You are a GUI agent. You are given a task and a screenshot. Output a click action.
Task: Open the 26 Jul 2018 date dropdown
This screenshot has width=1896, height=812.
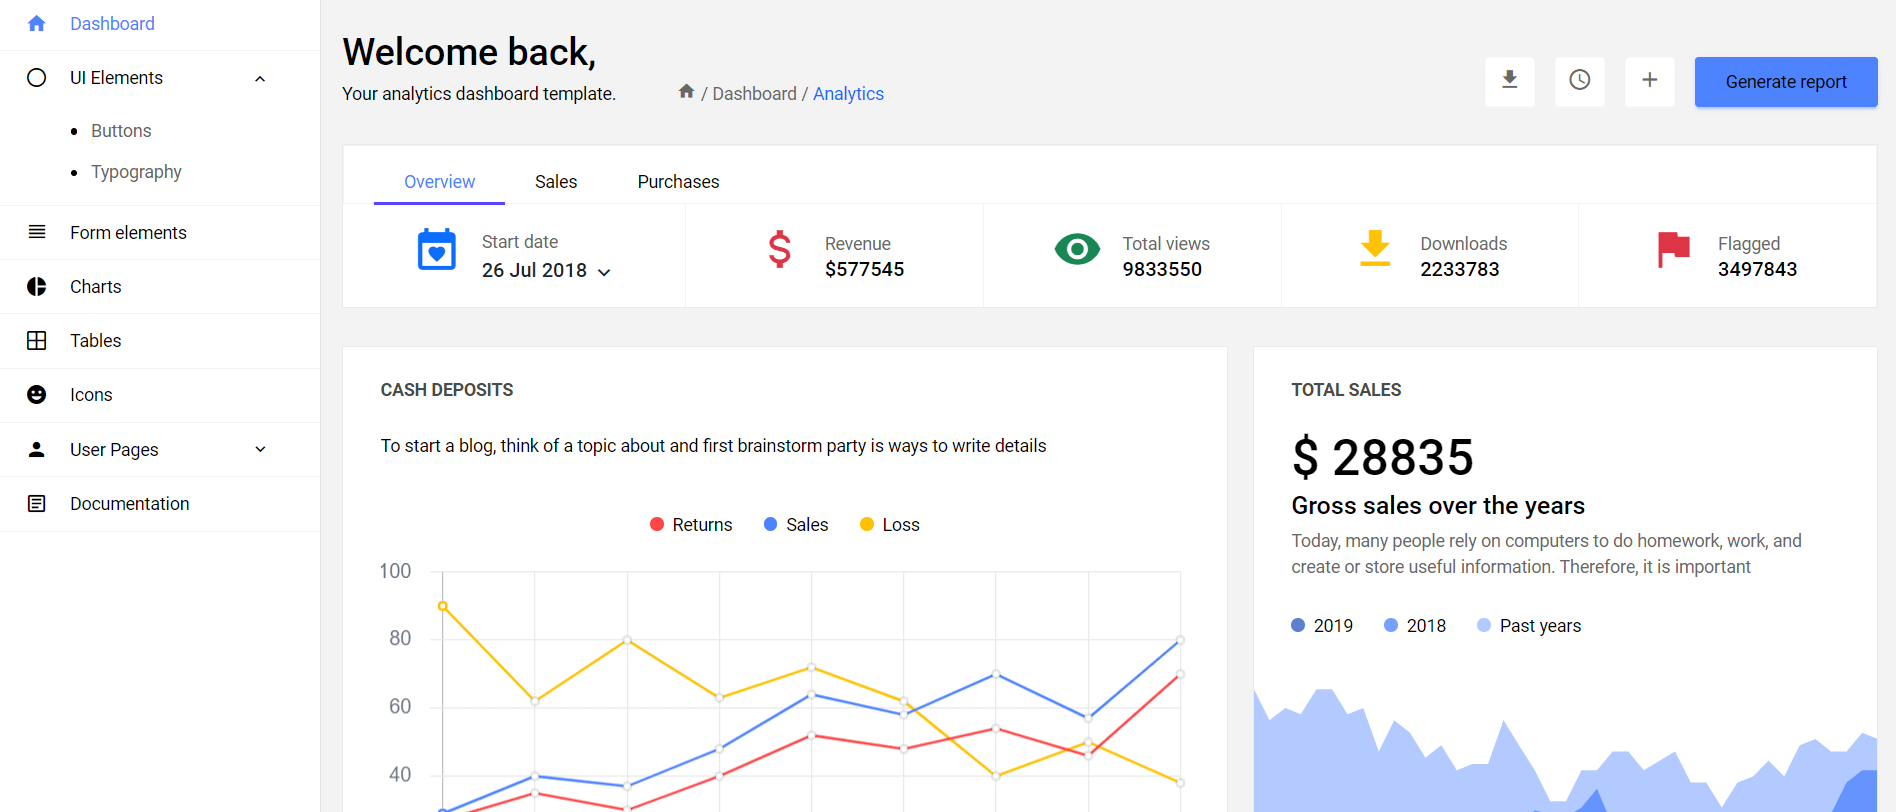[x=546, y=271]
